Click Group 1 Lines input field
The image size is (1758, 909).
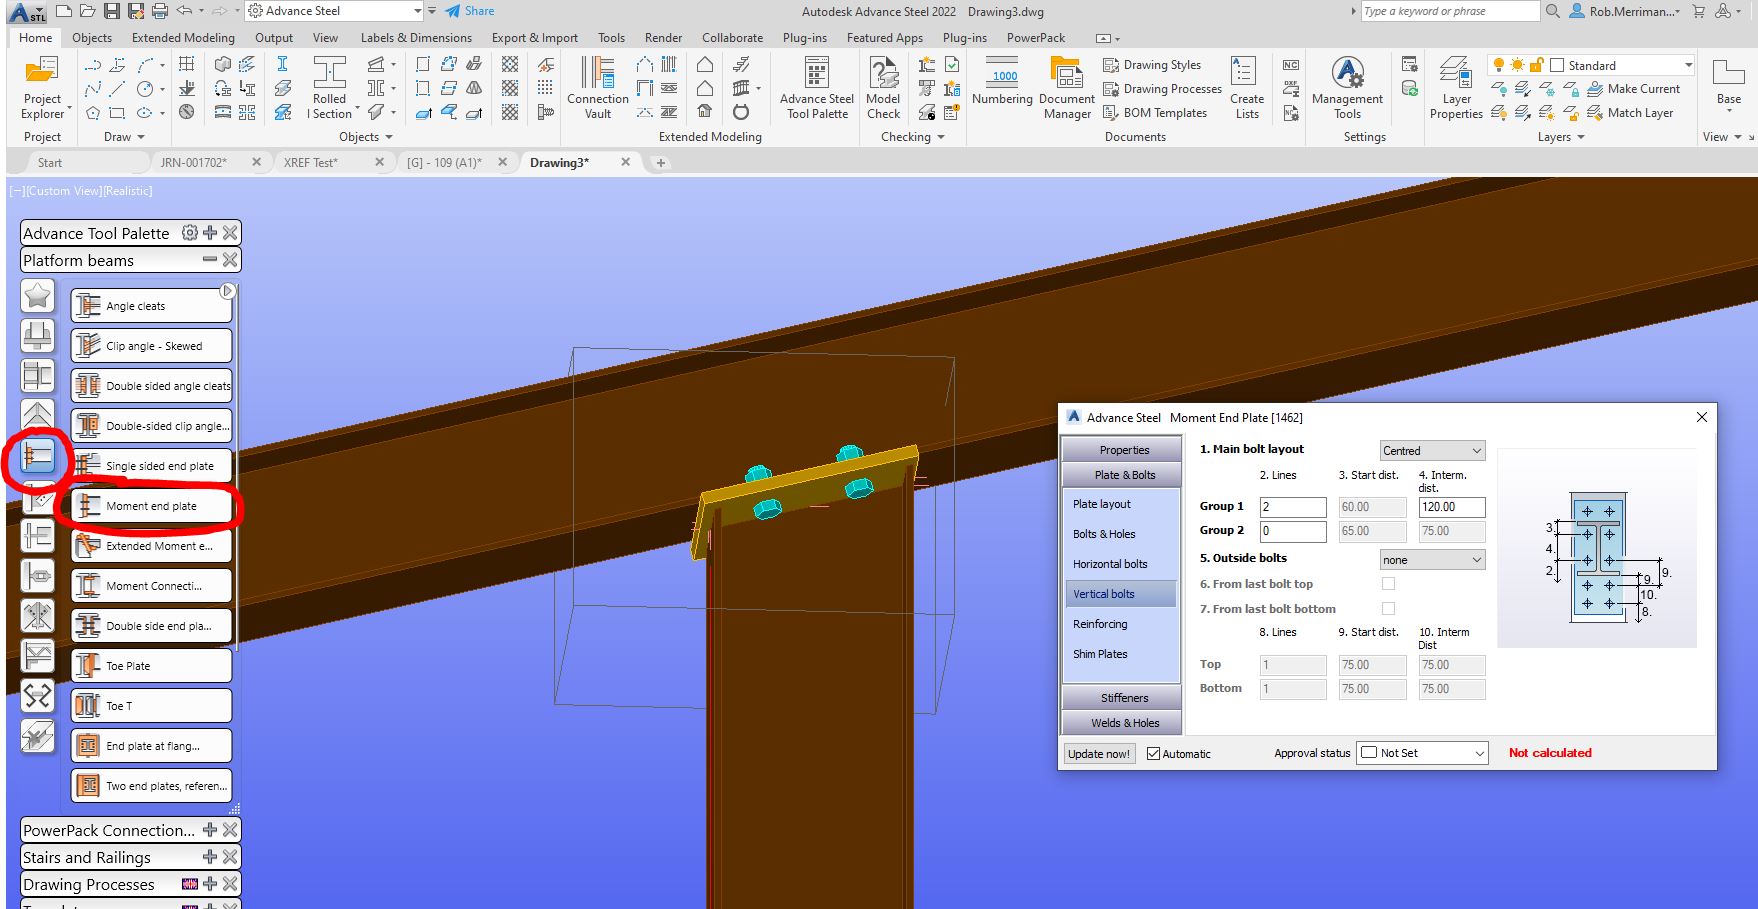[x=1293, y=507]
